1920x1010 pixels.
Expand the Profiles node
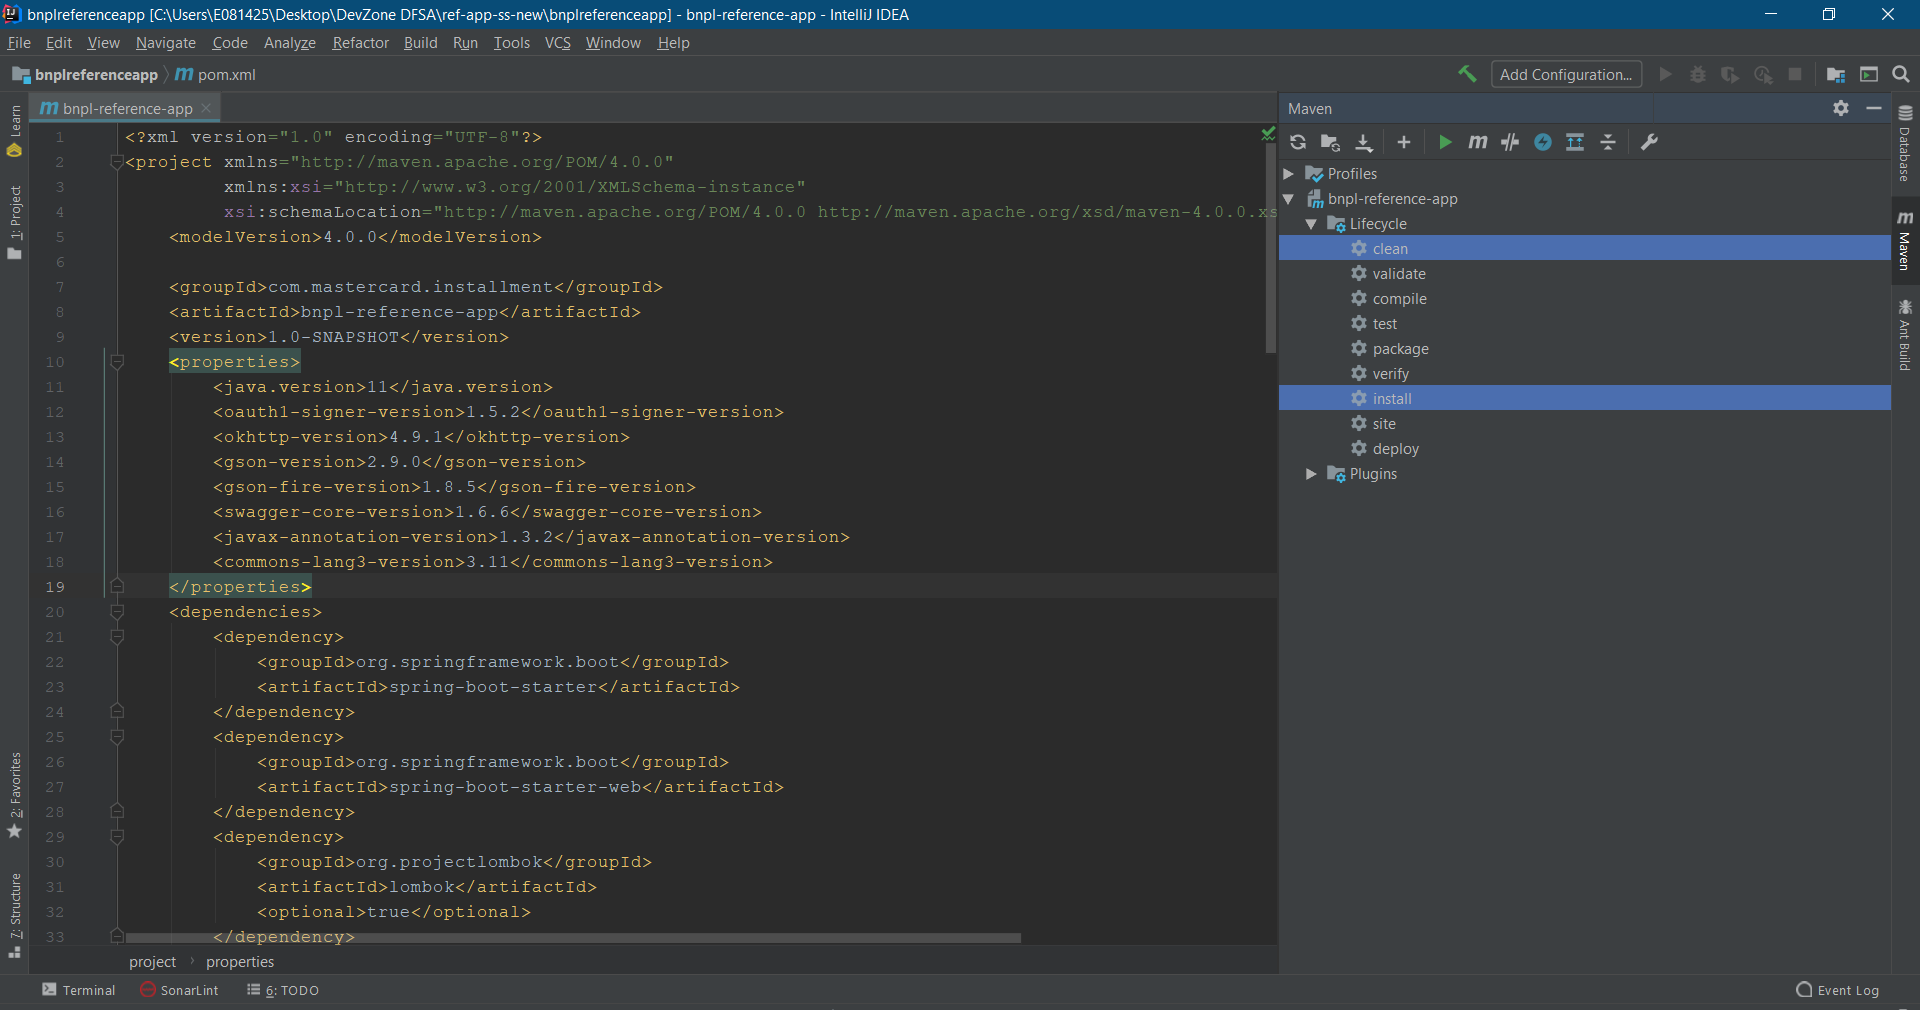click(1289, 174)
